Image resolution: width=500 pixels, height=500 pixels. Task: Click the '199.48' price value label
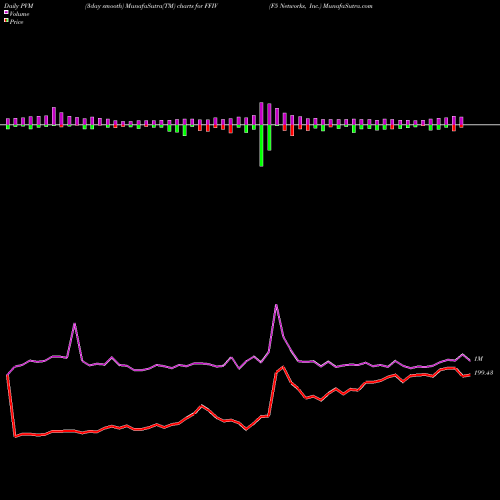tap(483, 373)
